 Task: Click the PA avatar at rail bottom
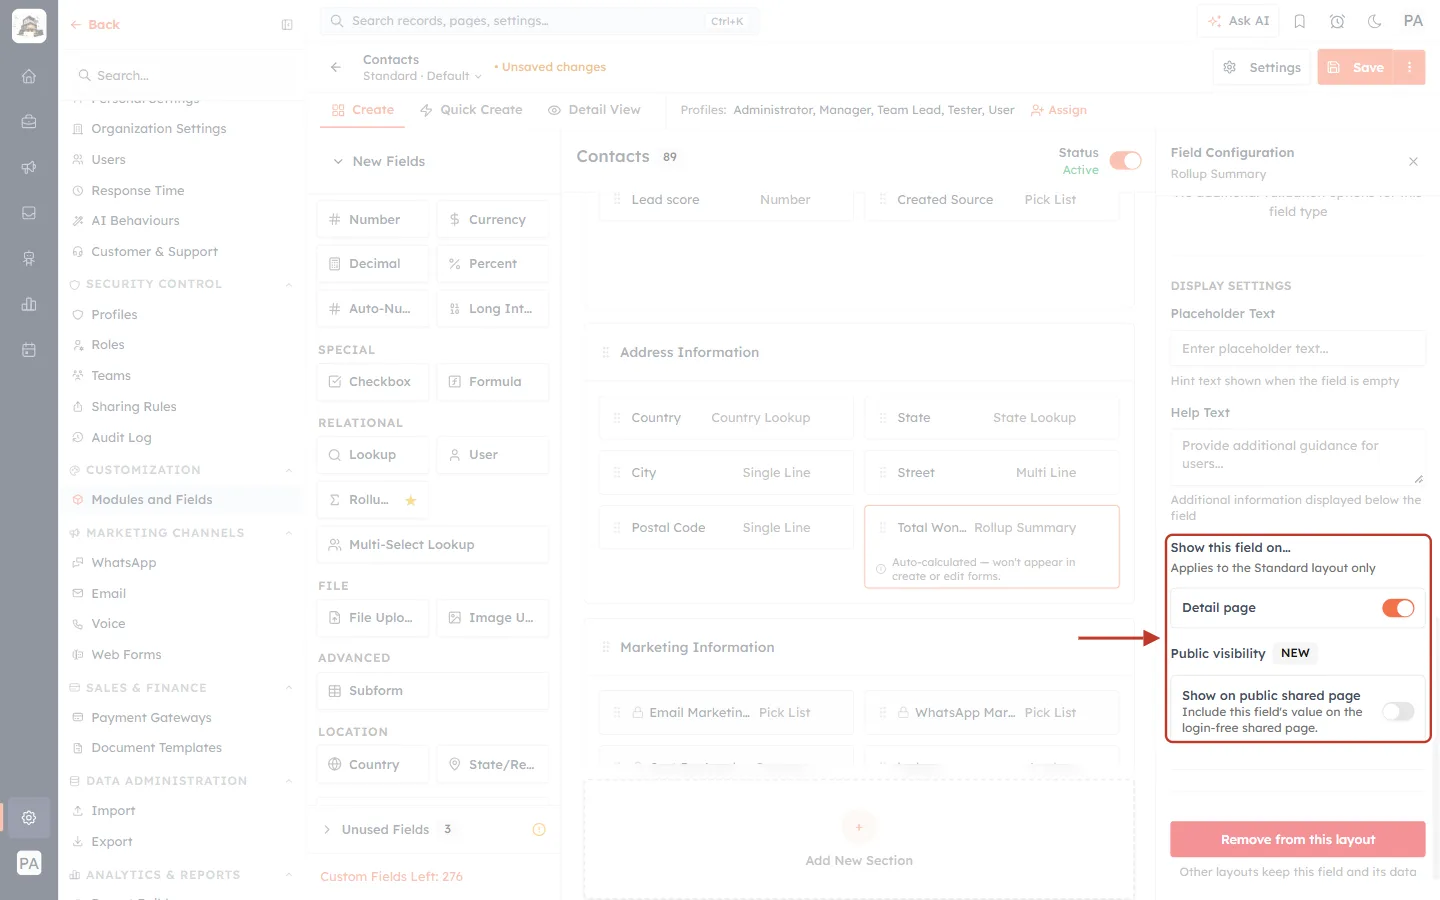tap(29, 864)
